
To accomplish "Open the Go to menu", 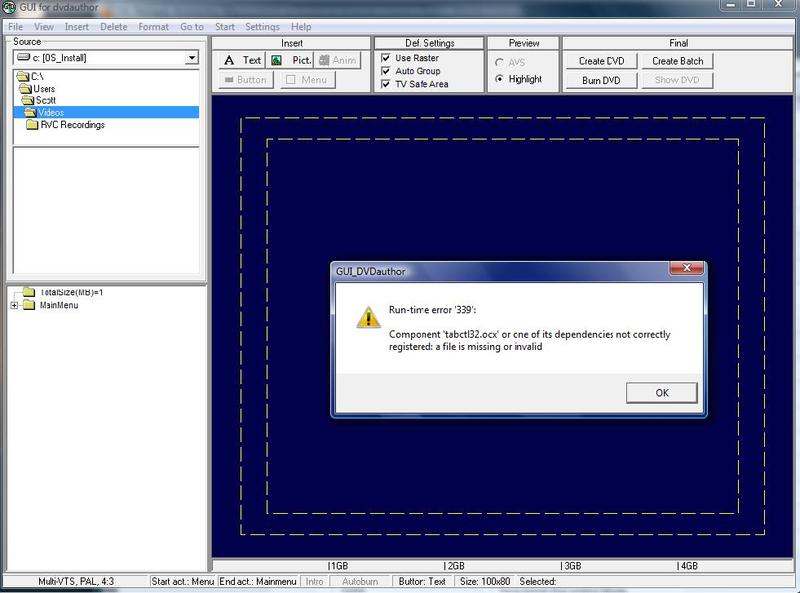I will (x=192, y=27).
